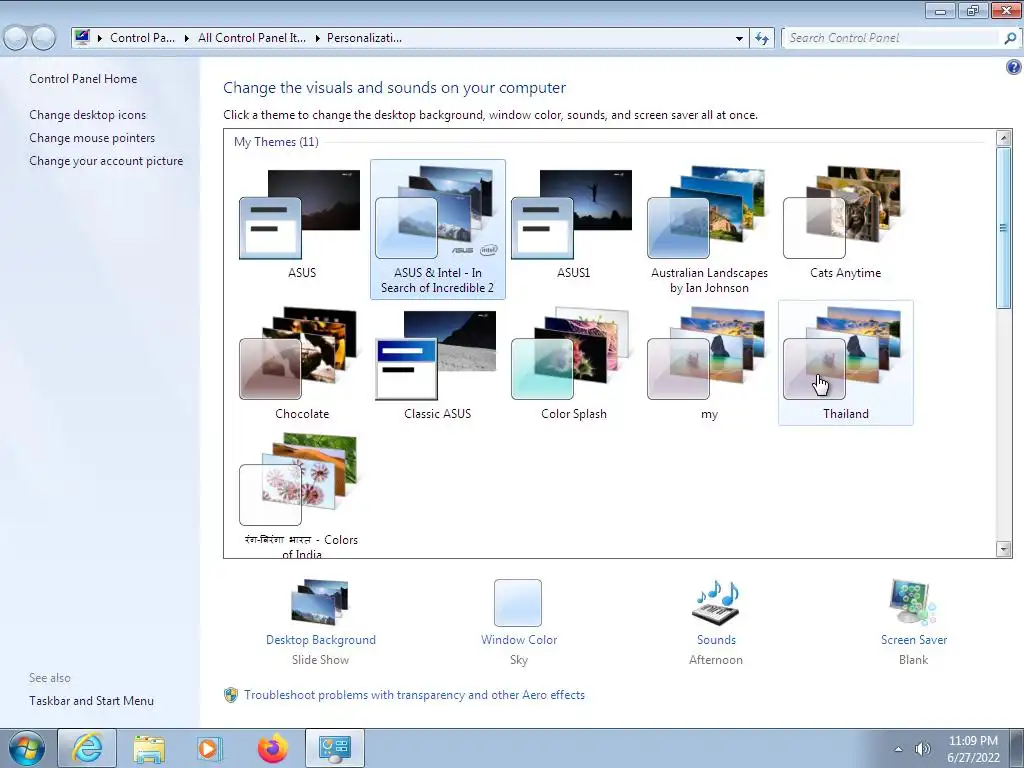Click the shield icon beside Troubleshoot link

point(231,695)
